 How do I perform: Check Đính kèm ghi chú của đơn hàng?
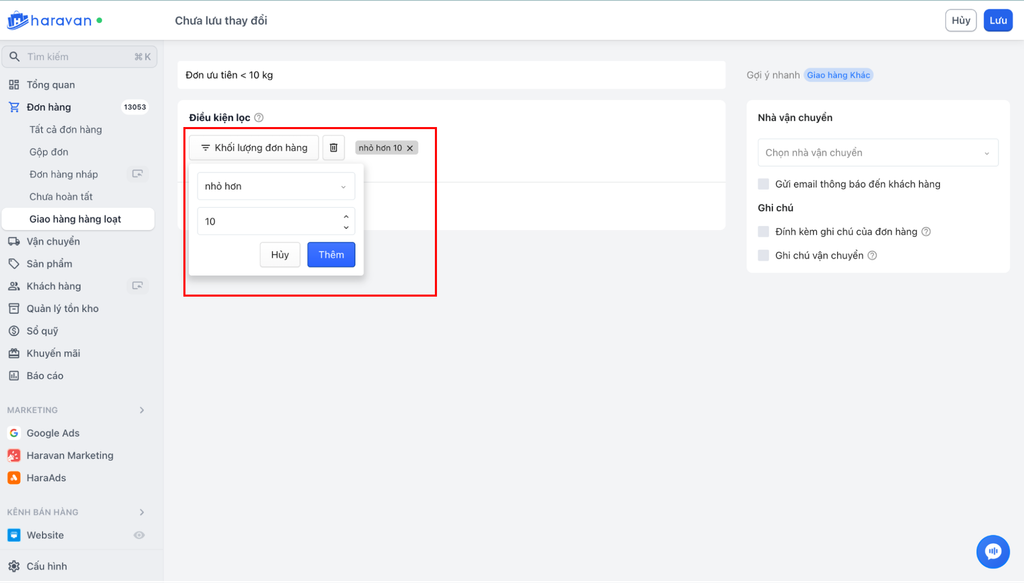click(764, 232)
